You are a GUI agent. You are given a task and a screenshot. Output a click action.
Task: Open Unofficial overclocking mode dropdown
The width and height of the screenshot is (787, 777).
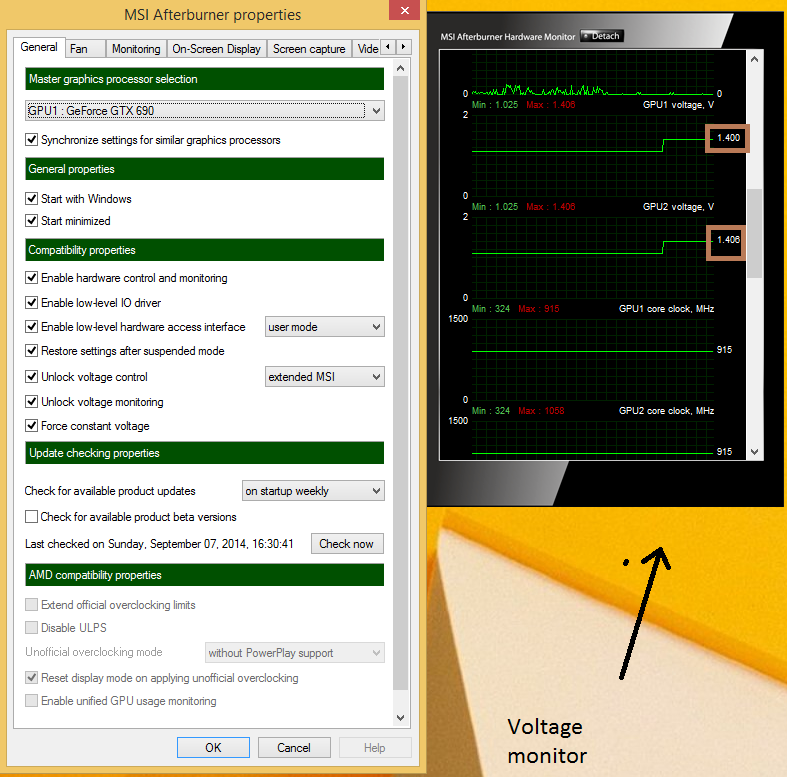coord(295,653)
